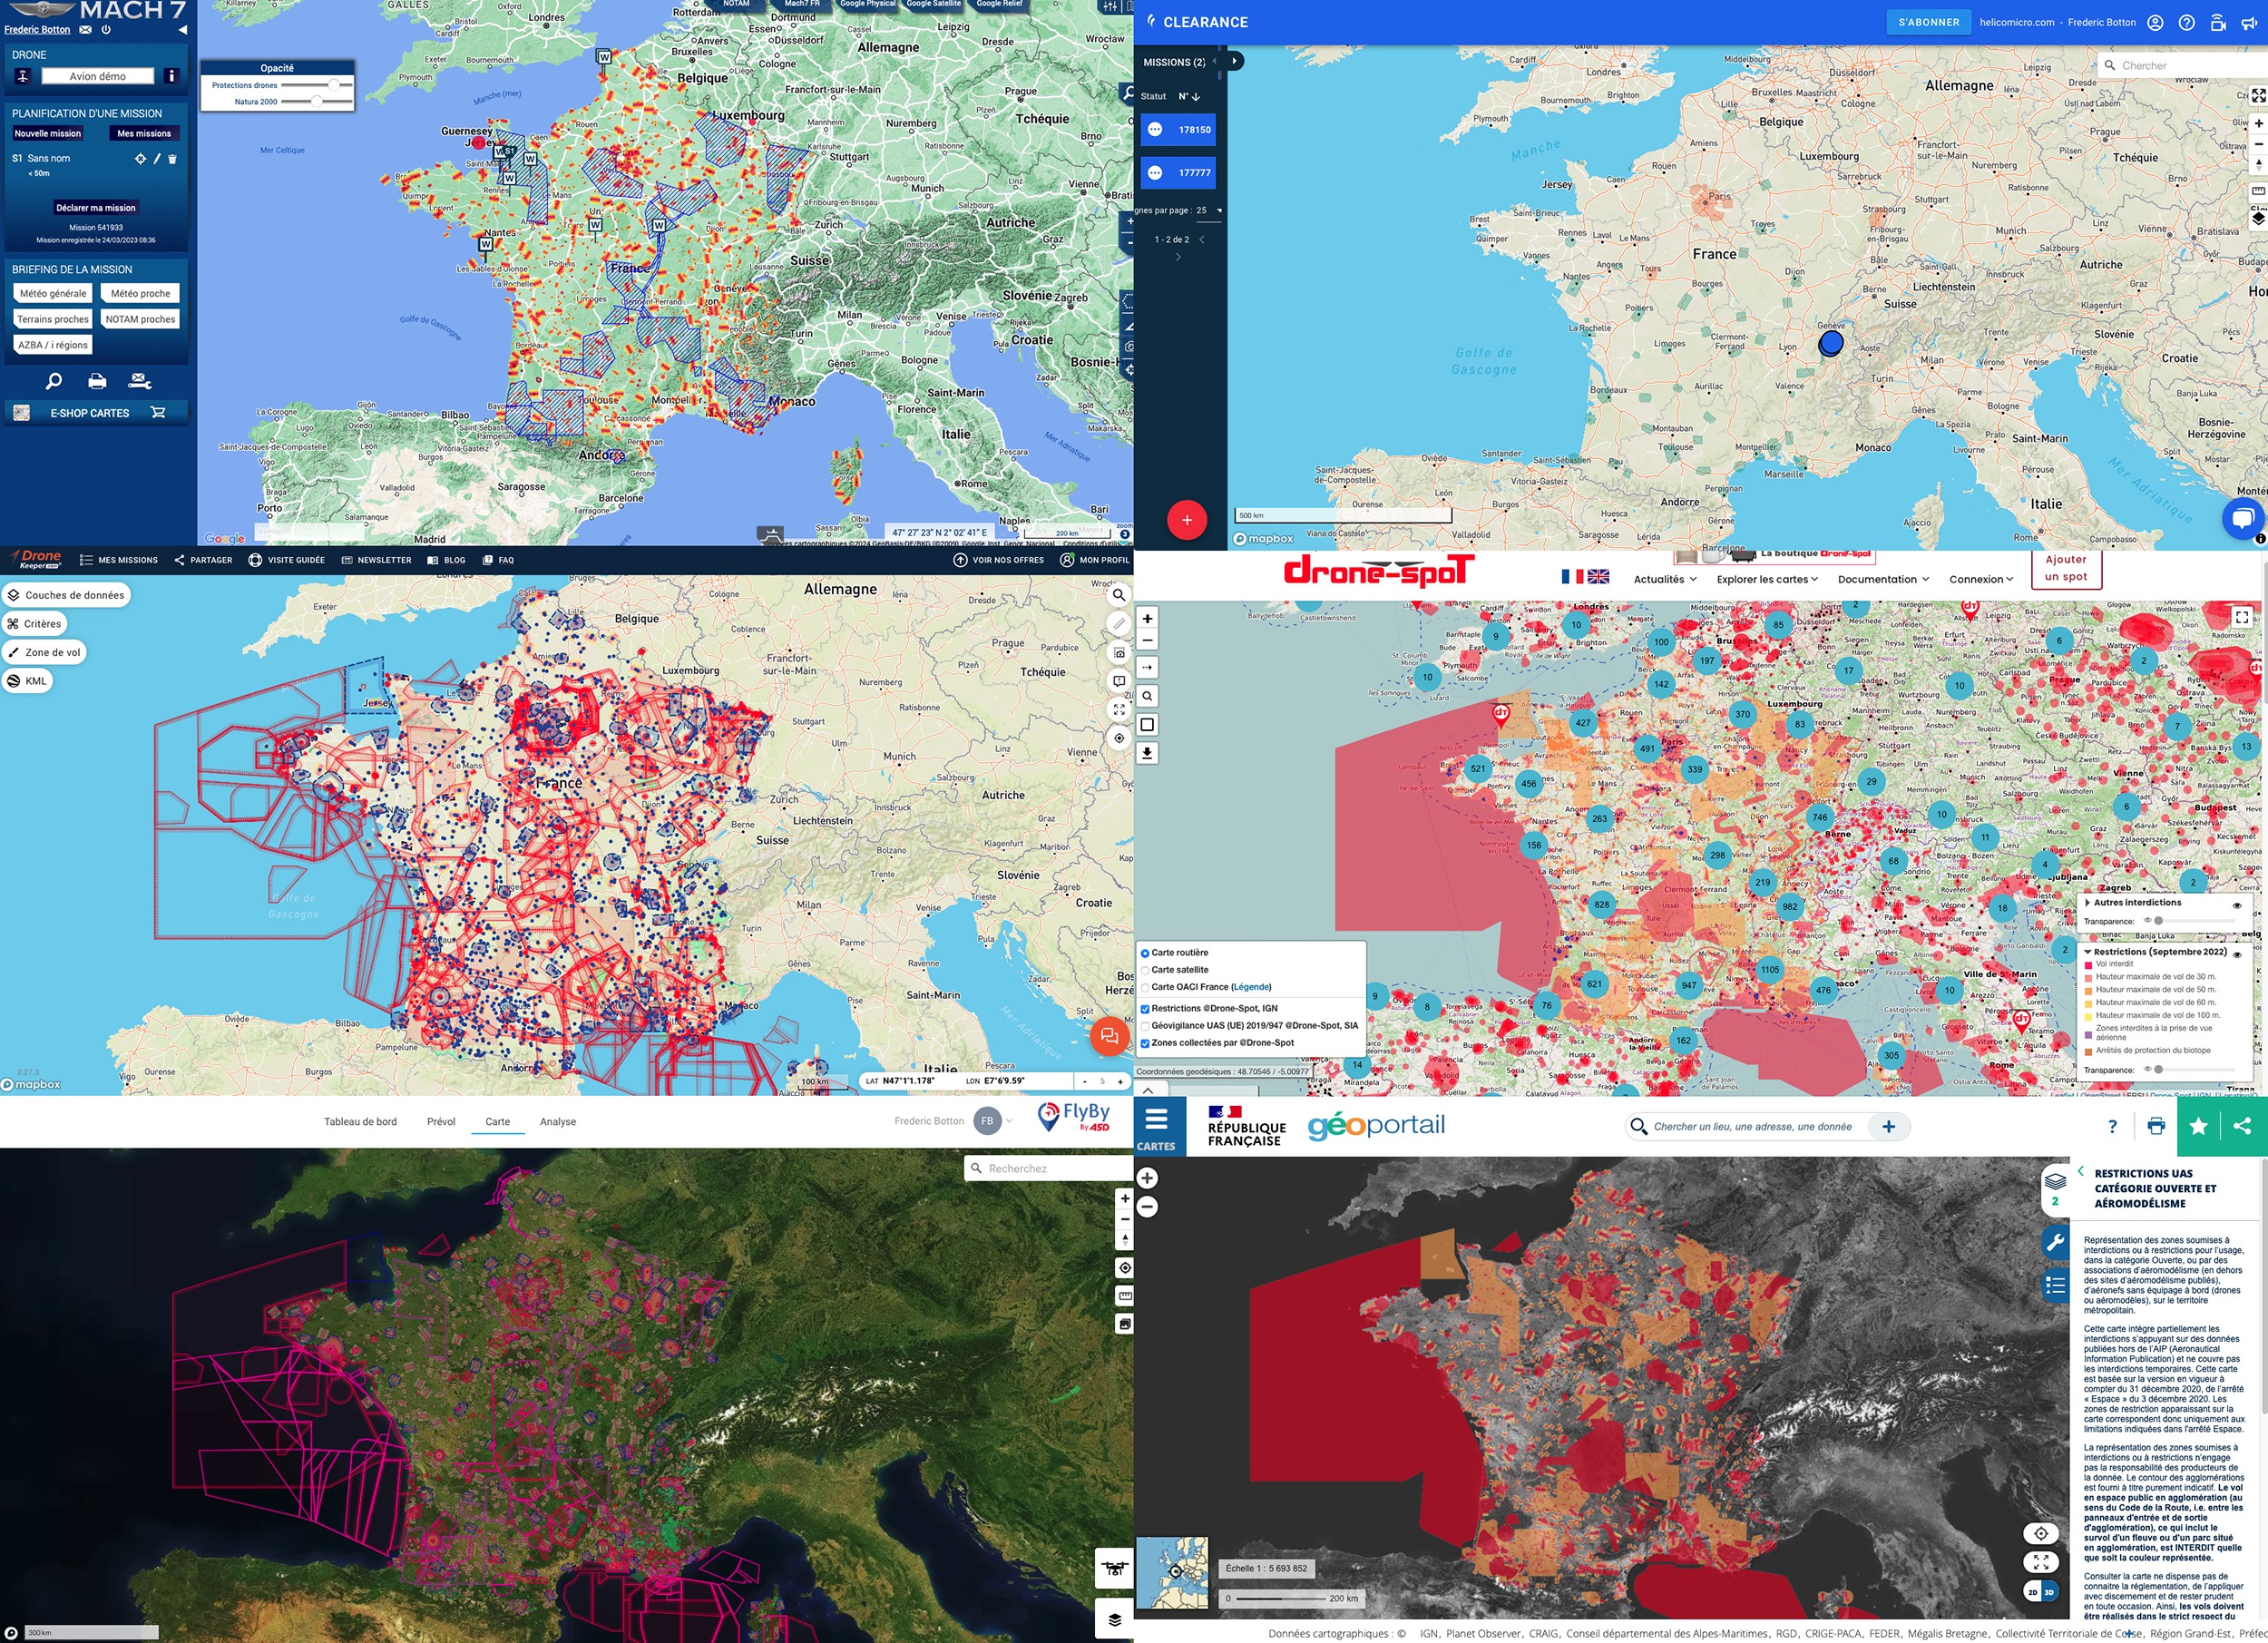Screen dimensions: 2268x1643
Task: Toggle eye for Autres interdictions layer
Action: tap(2237, 905)
